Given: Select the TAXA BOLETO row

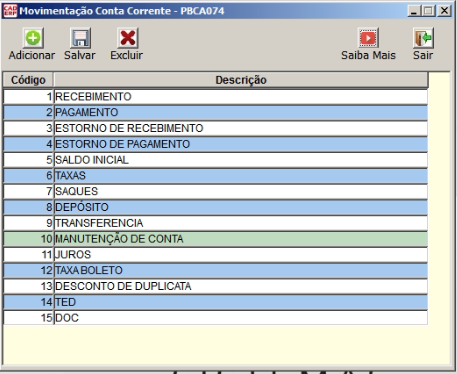Looking at the screenshot, I should coord(215,270).
